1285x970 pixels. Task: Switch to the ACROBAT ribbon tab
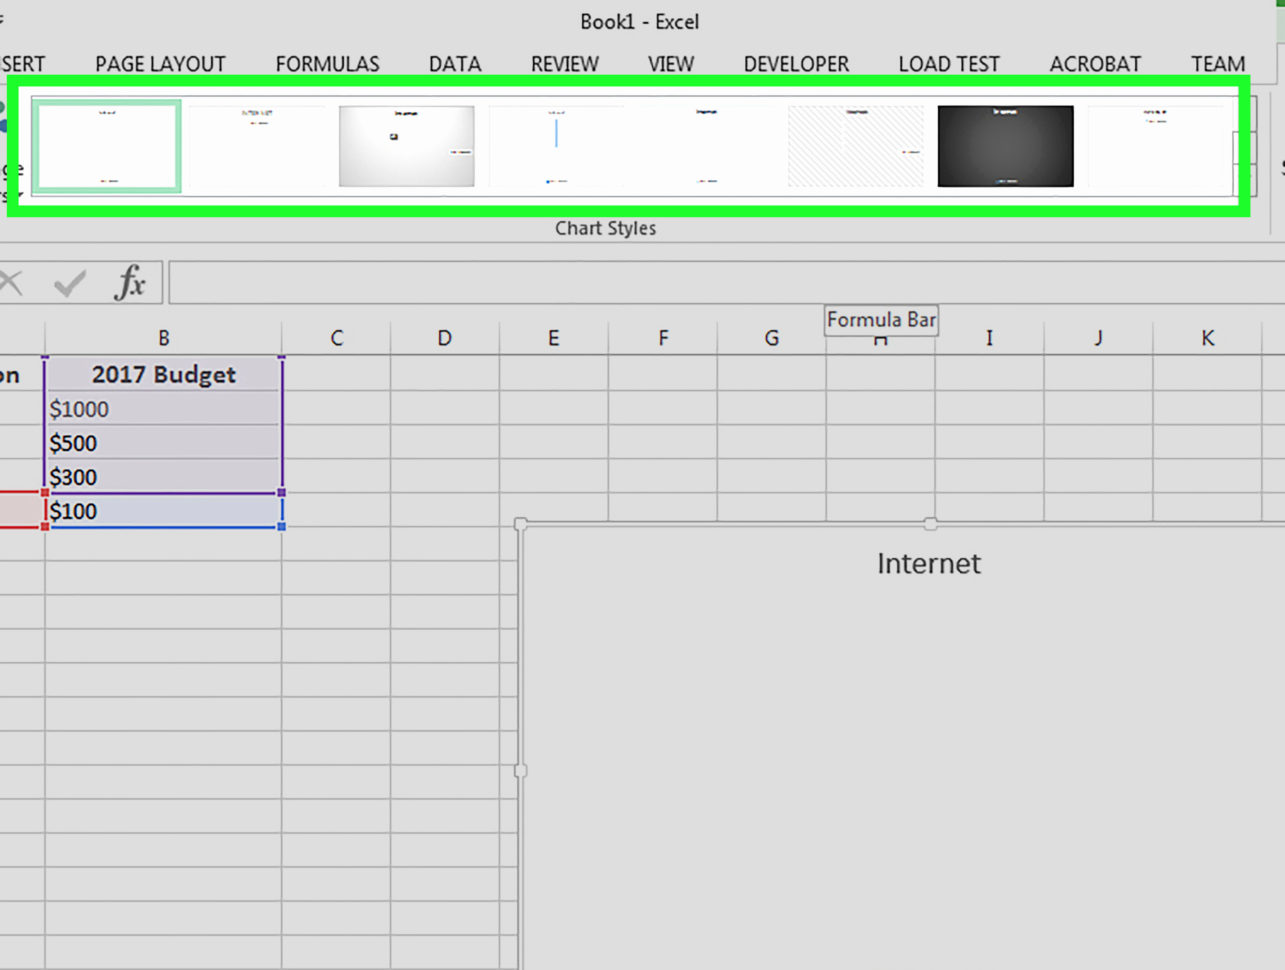point(1095,63)
